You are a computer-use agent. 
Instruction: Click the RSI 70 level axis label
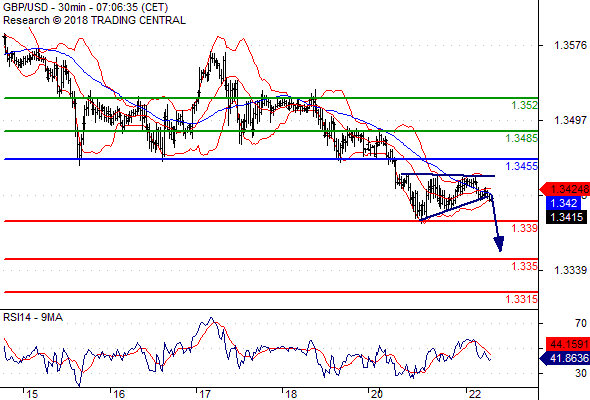[581, 323]
